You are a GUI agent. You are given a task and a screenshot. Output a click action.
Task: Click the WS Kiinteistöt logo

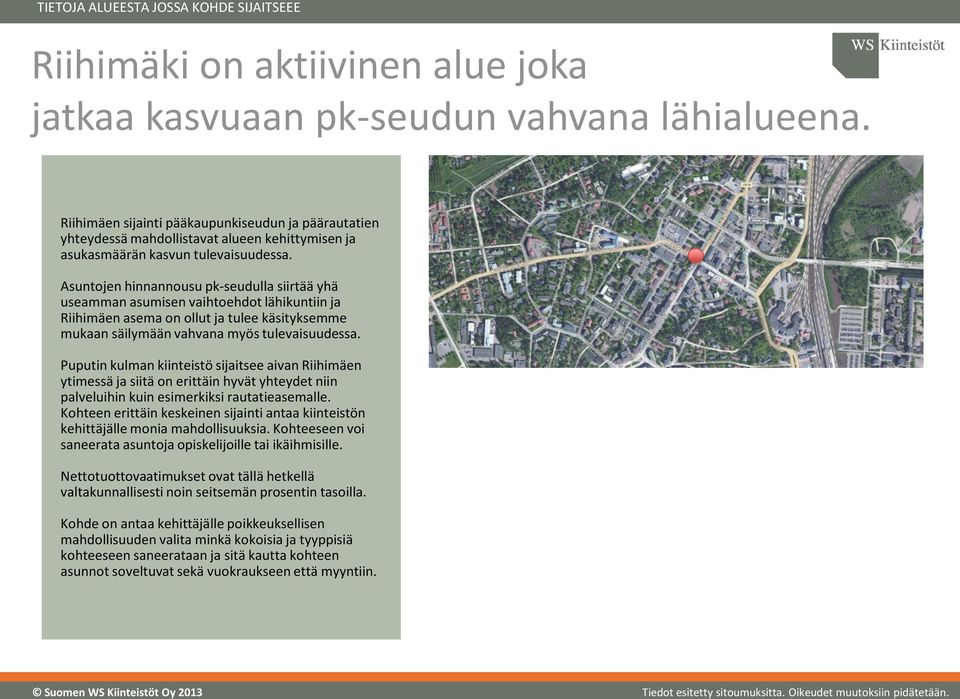pos(888,55)
